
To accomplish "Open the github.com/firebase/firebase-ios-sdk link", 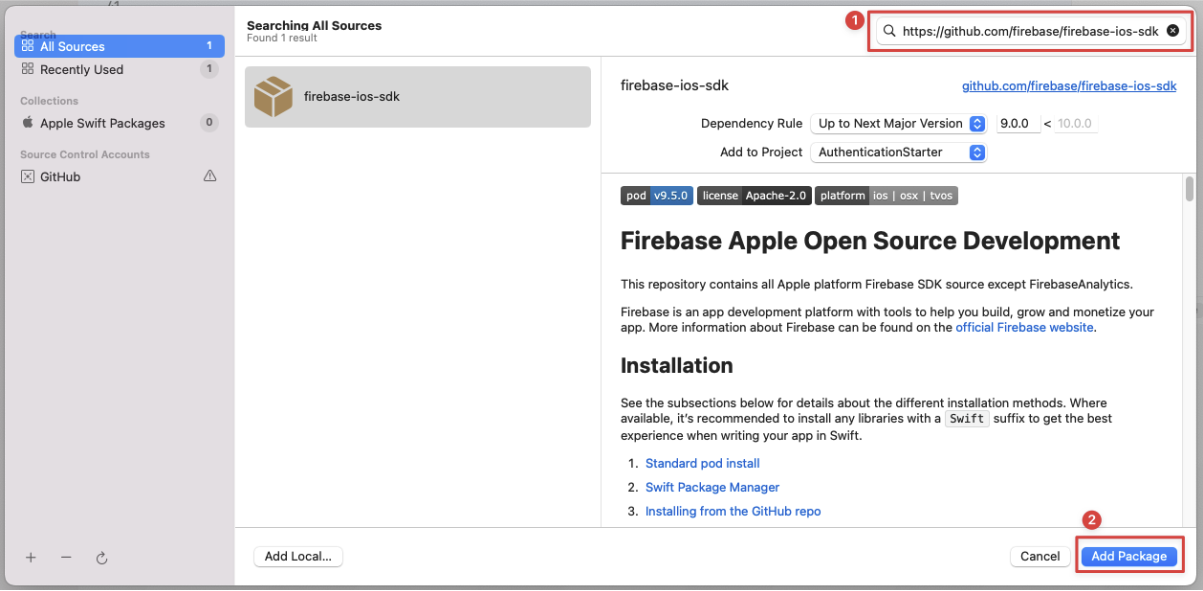I will coord(1069,85).
